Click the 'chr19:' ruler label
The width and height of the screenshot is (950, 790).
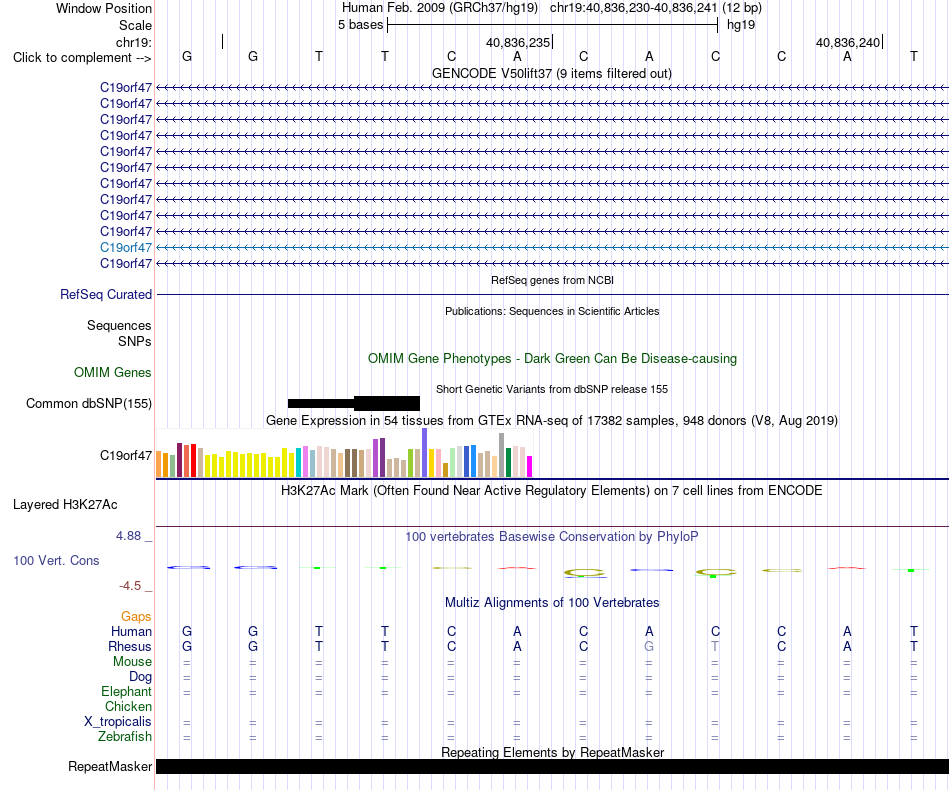(x=134, y=42)
